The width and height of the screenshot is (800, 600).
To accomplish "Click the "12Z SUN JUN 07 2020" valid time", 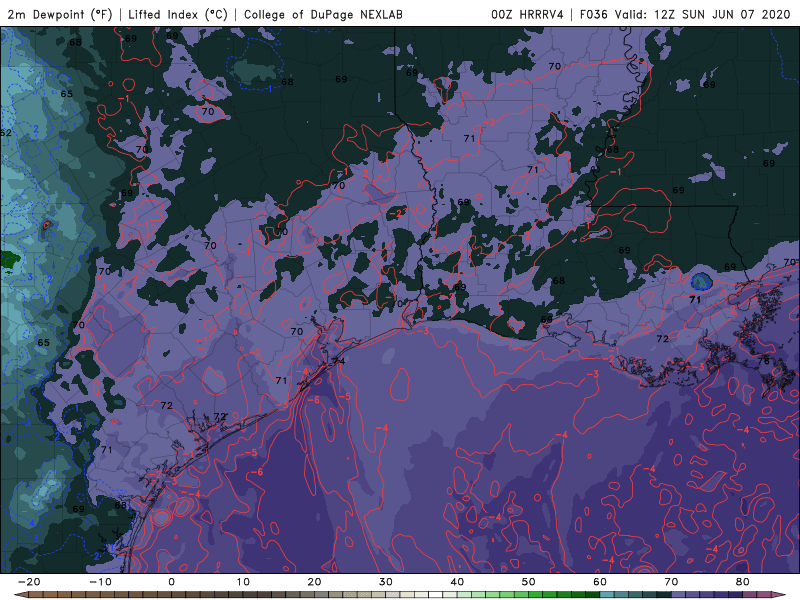I will point(722,14).
